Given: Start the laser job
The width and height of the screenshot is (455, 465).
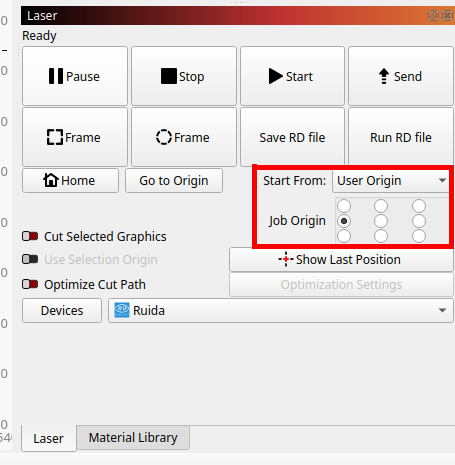Looking at the screenshot, I should click(x=292, y=76).
